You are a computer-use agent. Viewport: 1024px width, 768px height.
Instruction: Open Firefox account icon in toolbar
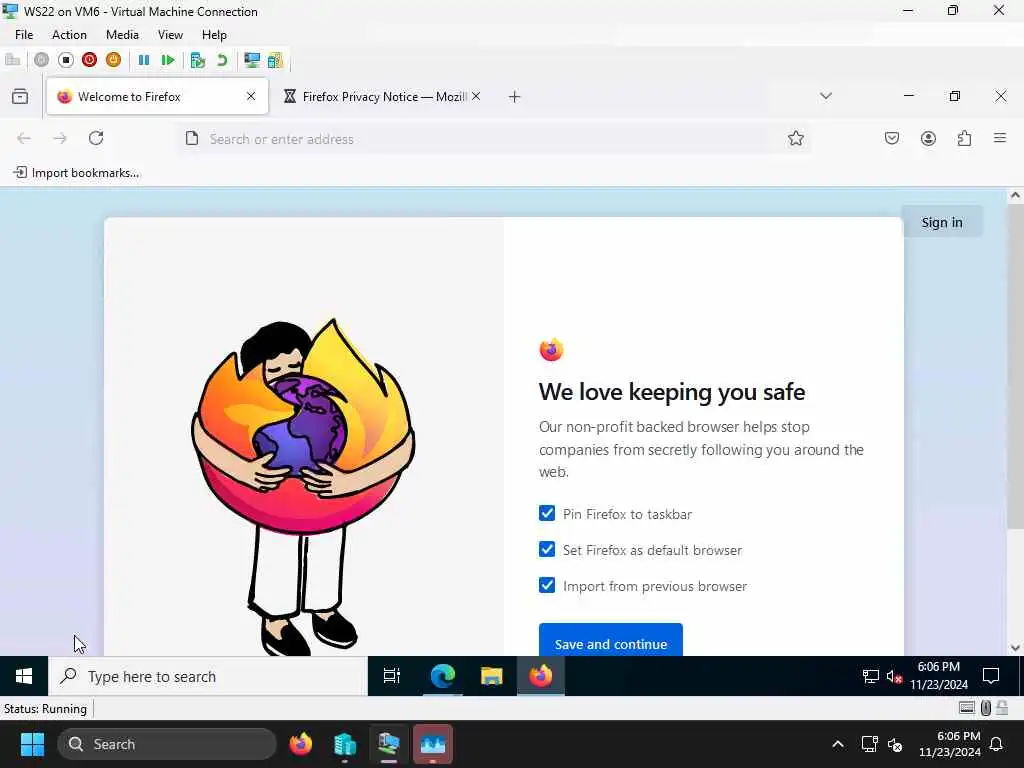(928, 138)
